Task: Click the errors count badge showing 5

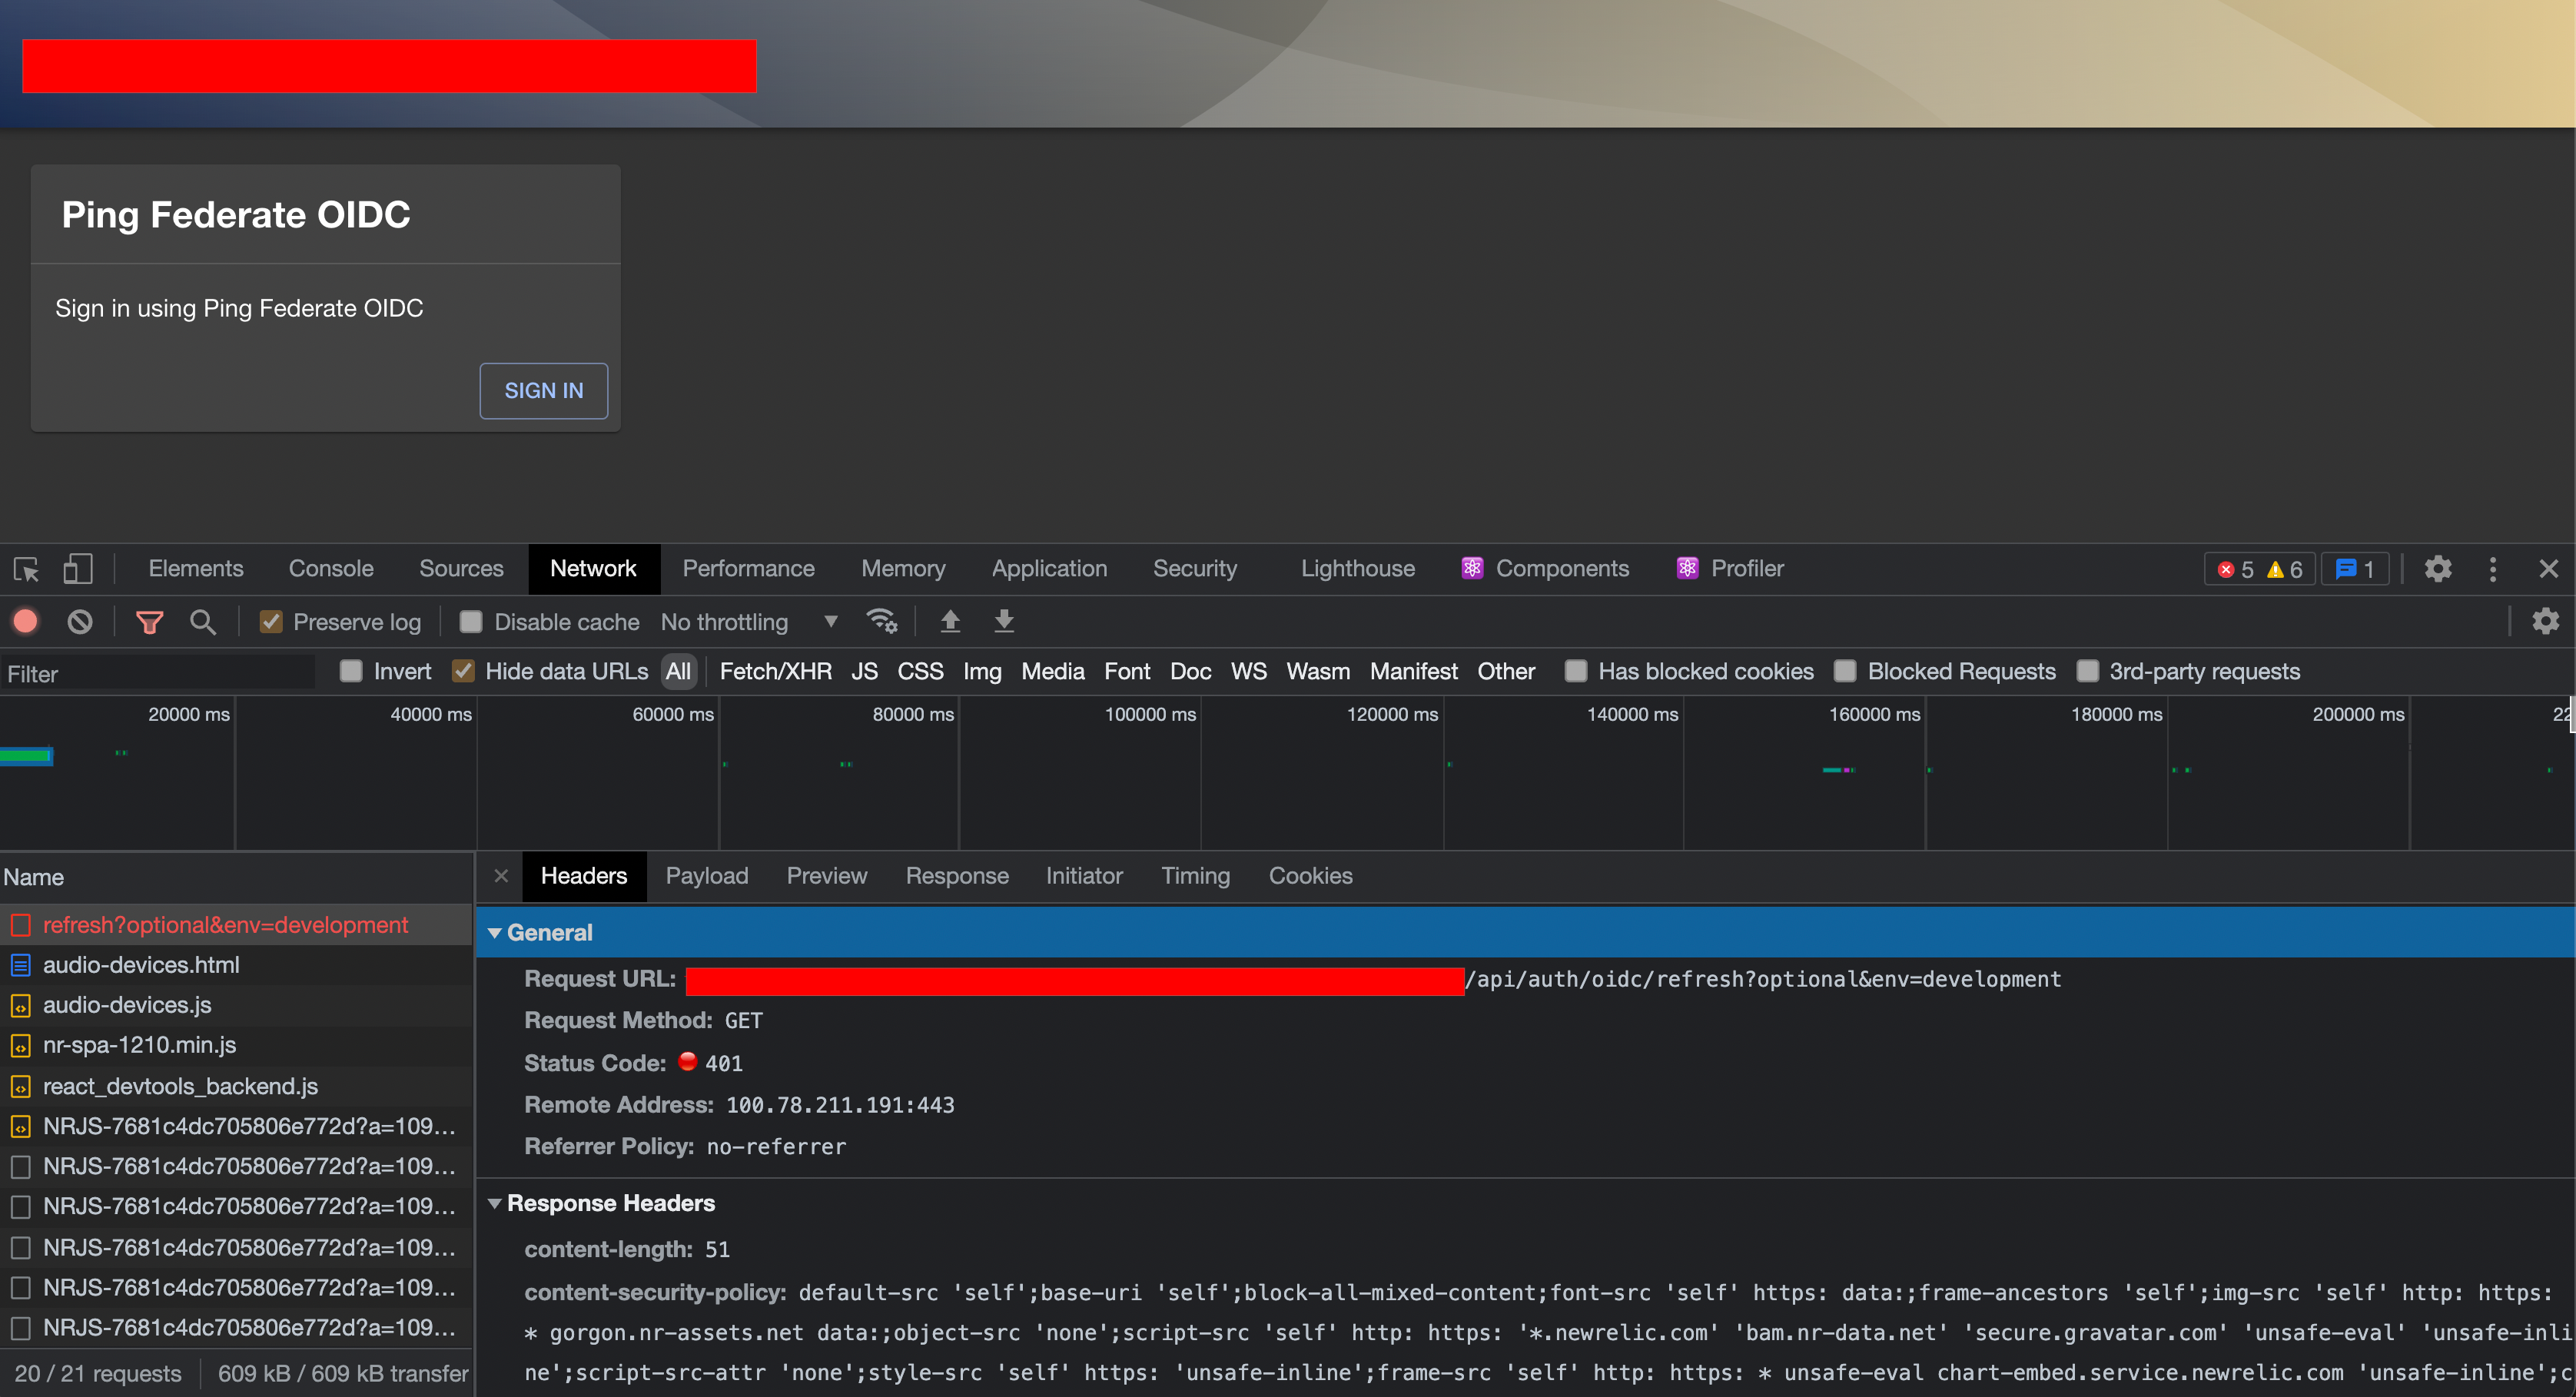Action: [x=2235, y=569]
